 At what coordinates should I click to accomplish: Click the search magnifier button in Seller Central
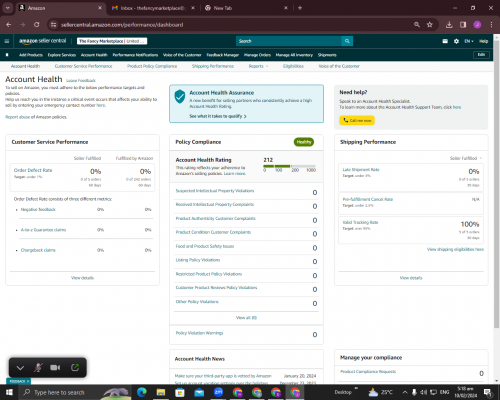347,41
